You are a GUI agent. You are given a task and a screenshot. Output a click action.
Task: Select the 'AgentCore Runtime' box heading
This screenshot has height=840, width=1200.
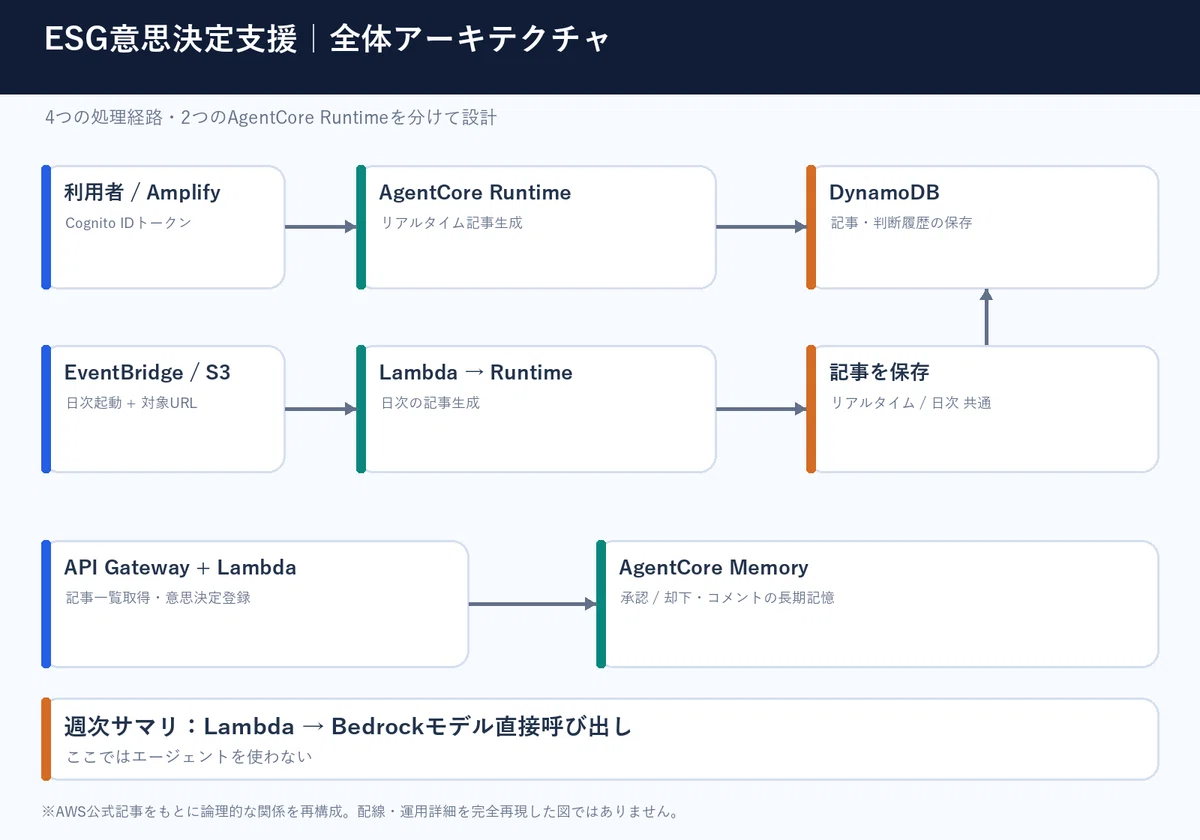475,192
